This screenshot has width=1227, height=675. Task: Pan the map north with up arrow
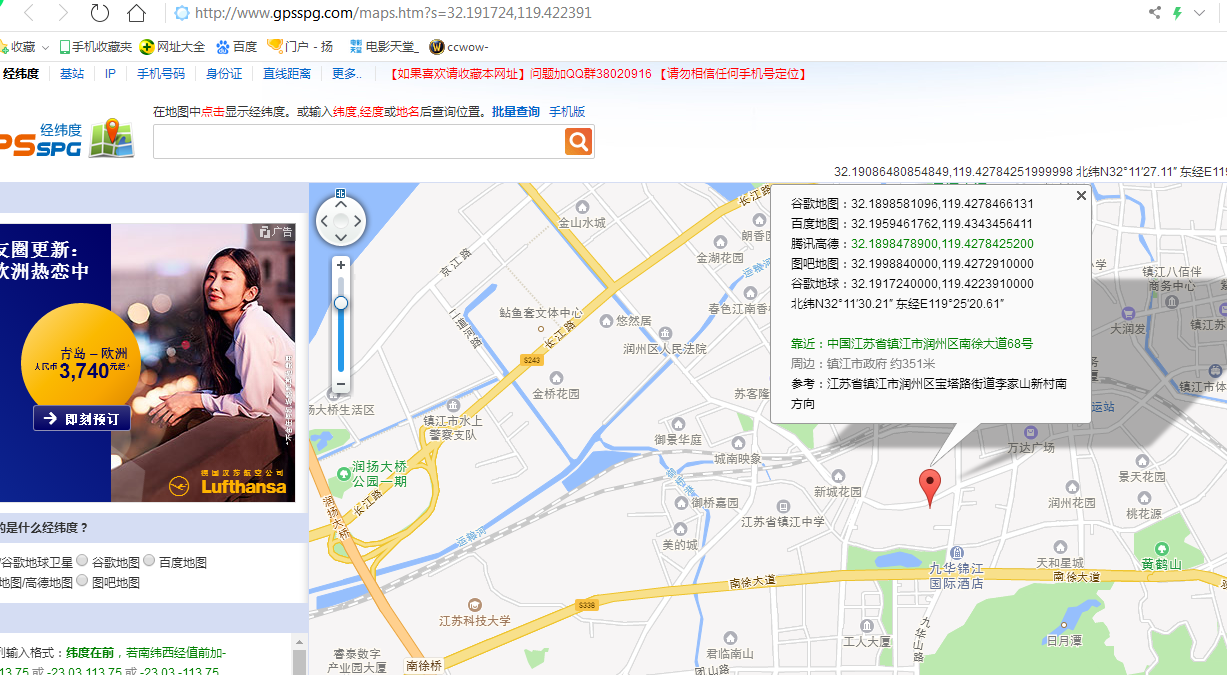[x=341, y=204]
